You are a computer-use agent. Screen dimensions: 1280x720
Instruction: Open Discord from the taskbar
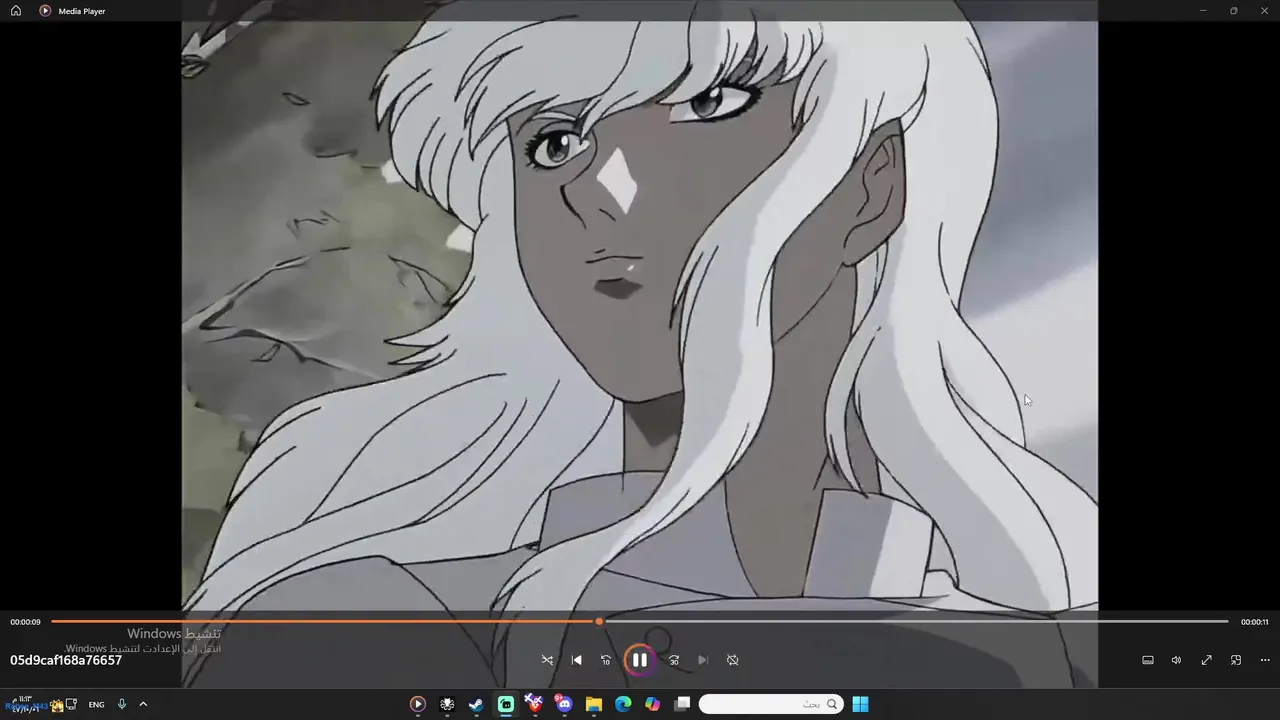pos(564,704)
